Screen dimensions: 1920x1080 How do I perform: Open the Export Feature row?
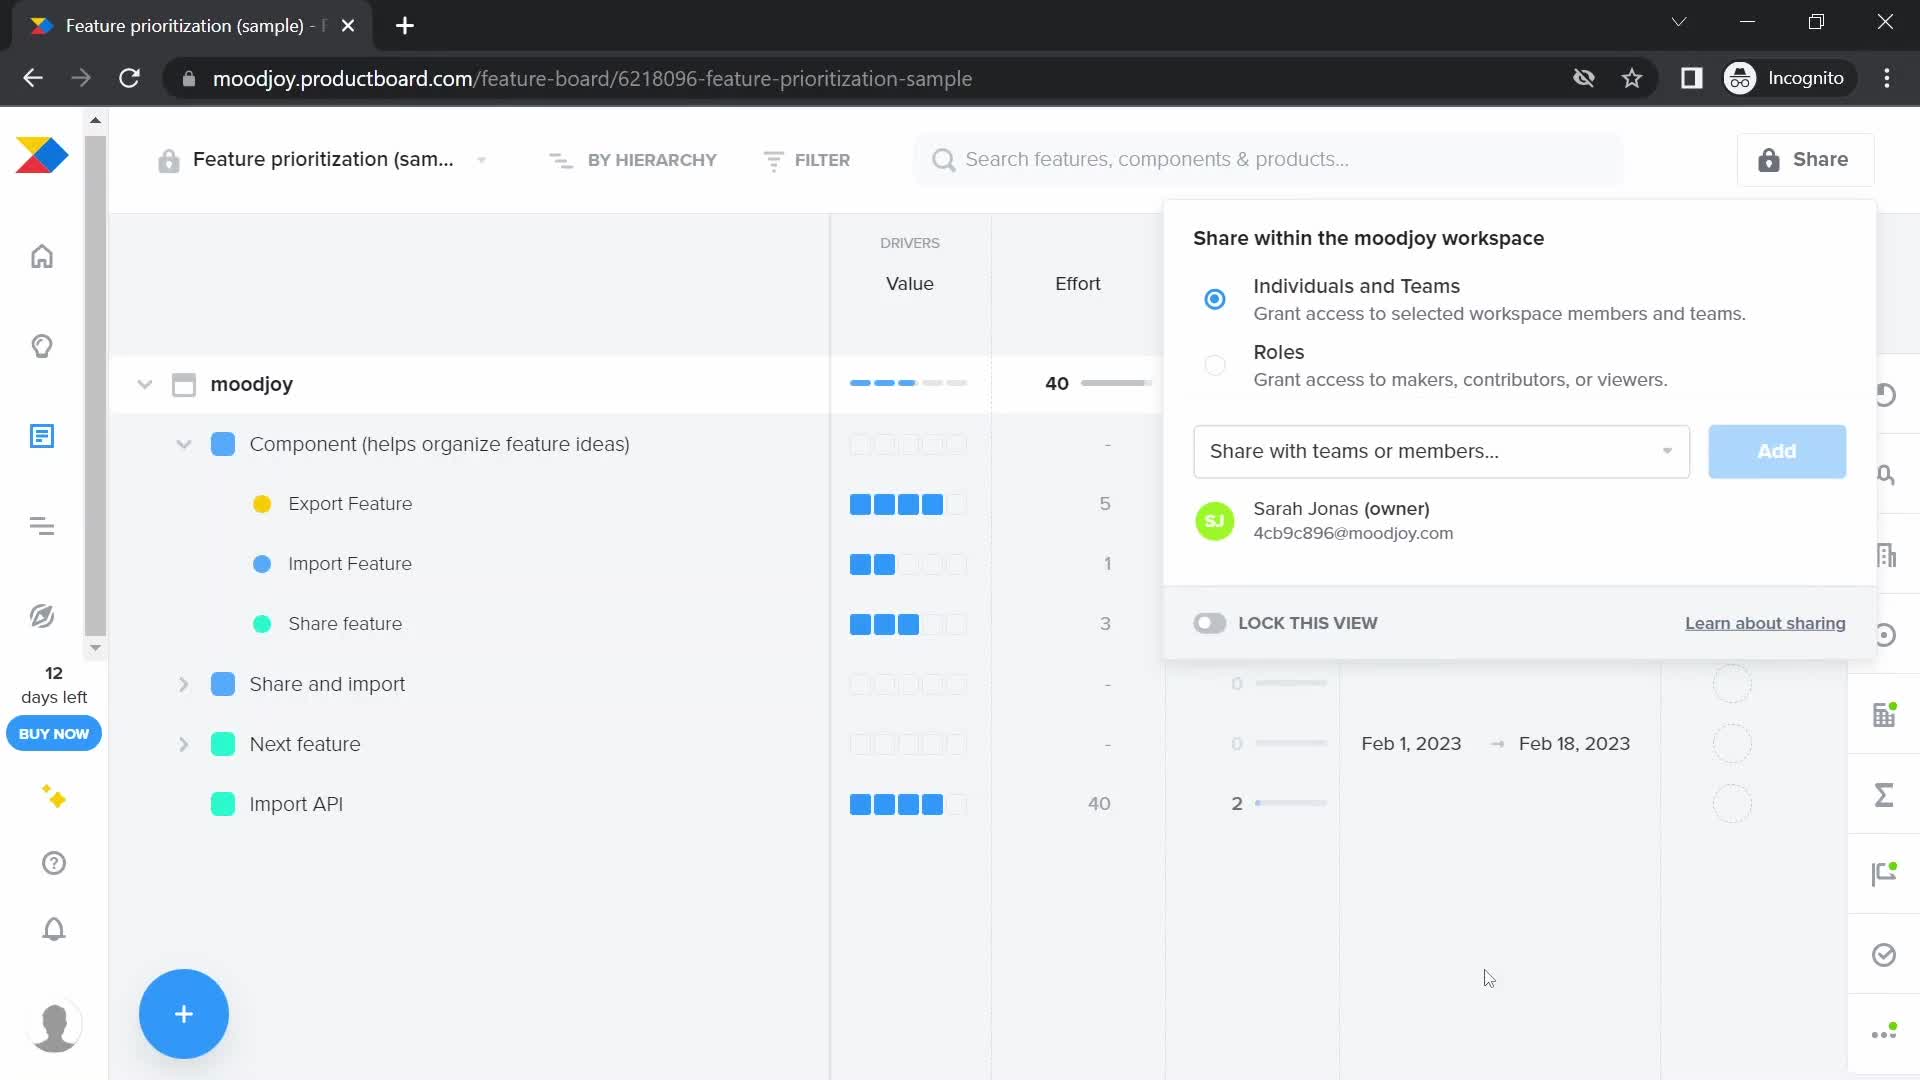(350, 504)
